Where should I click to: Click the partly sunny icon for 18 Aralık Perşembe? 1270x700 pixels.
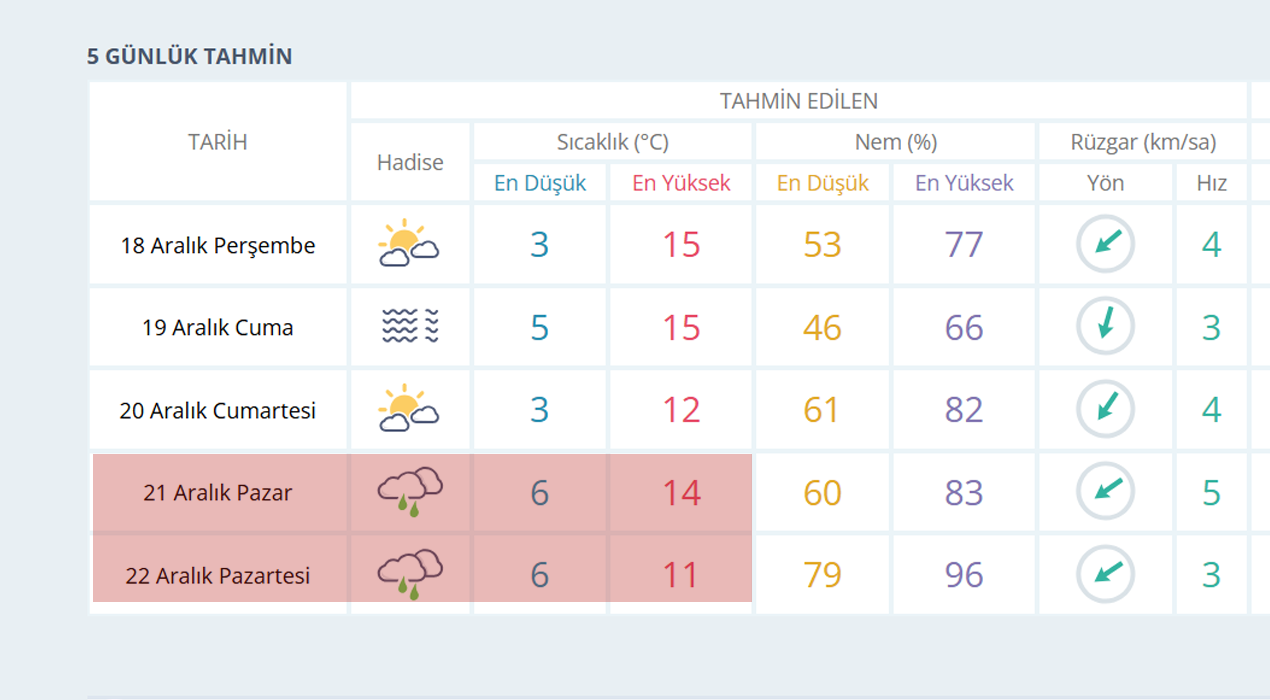pyautogui.click(x=409, y=243)
